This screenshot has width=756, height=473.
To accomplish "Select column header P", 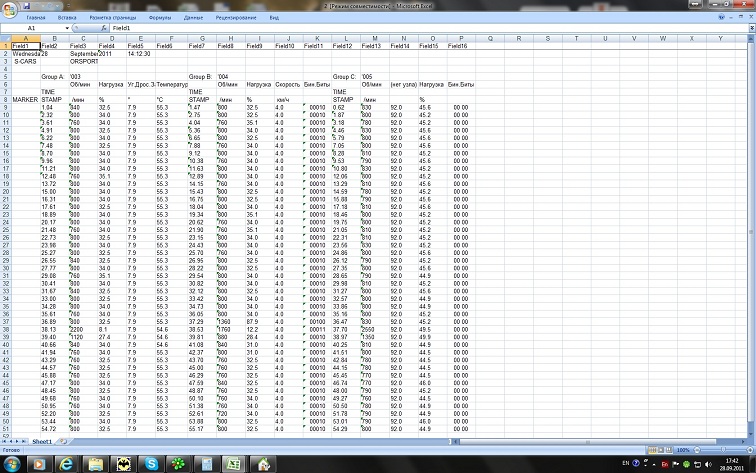I will tap(461, 38).
